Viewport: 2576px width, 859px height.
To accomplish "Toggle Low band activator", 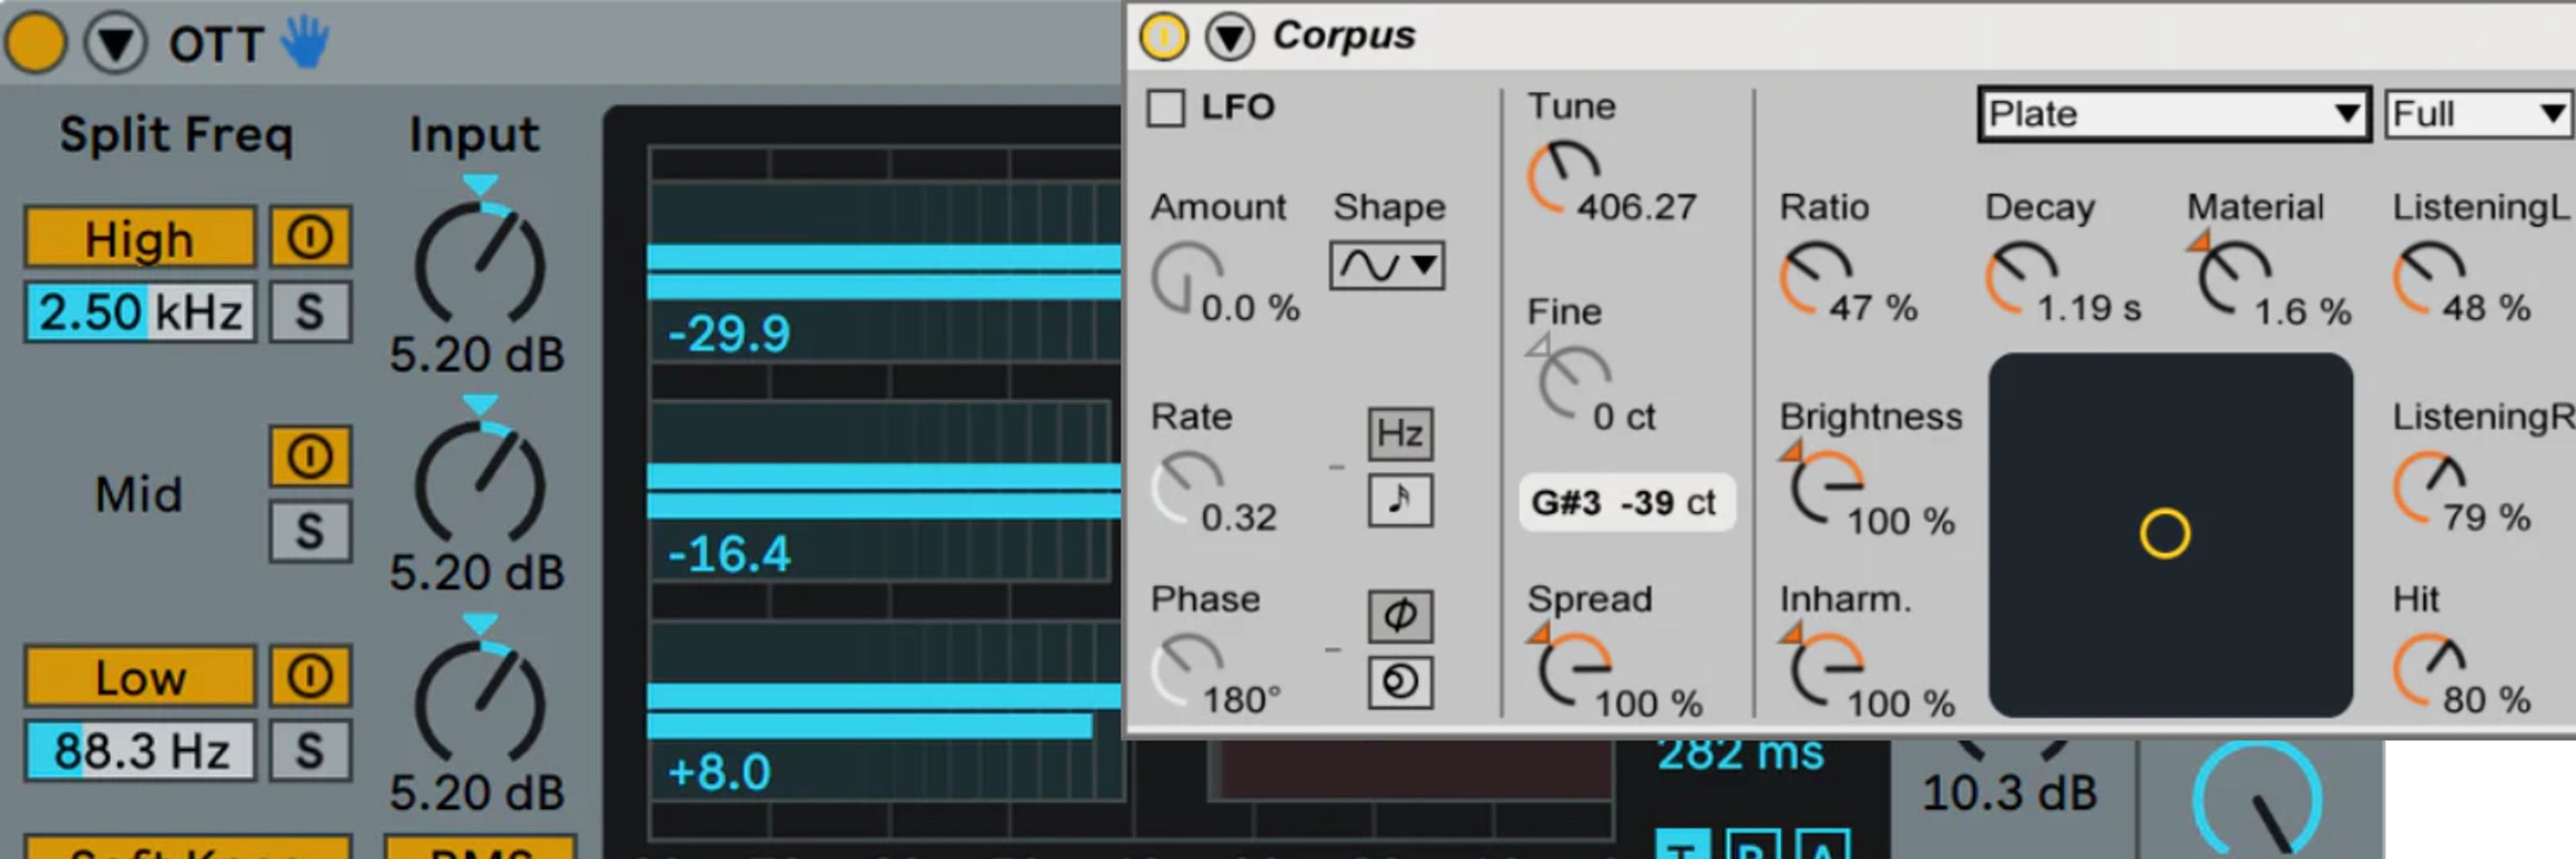I will (x=311, y=676).
